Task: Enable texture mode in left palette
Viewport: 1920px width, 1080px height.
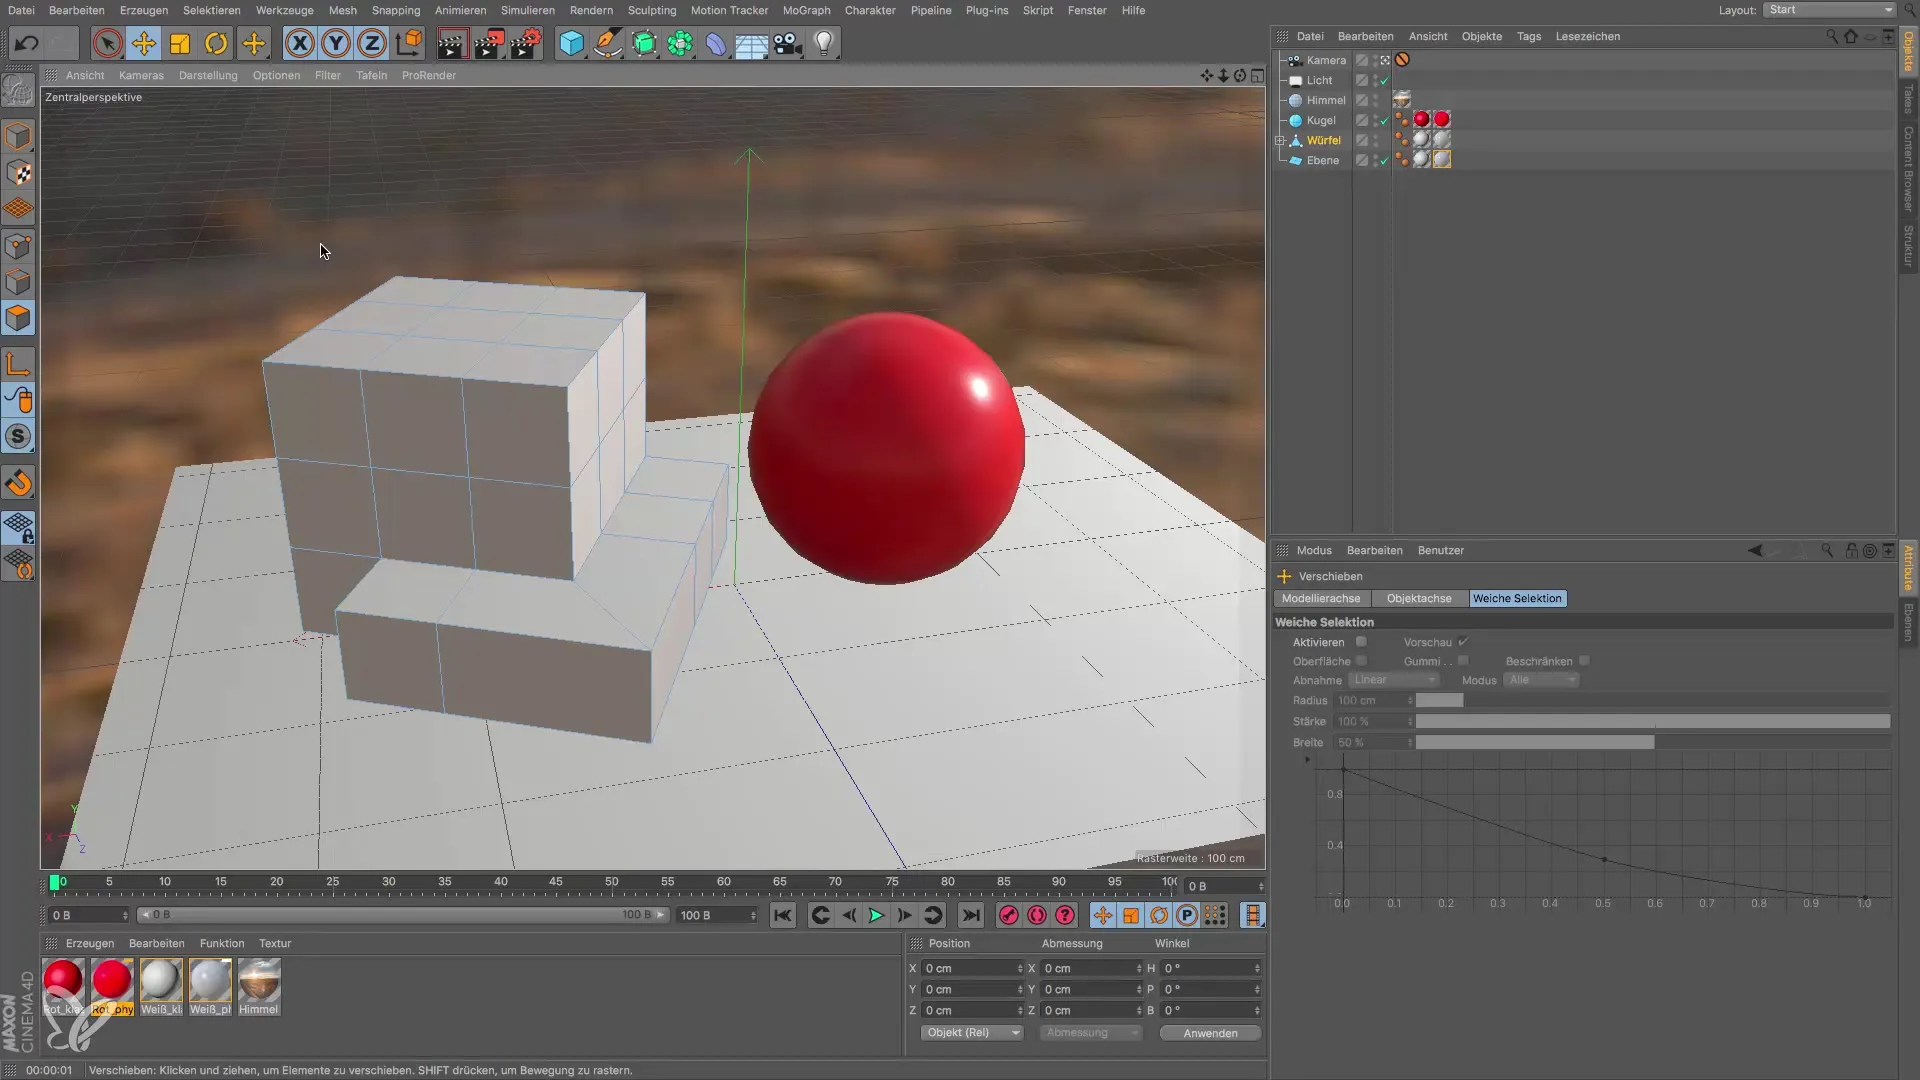Action: (x=19, y=172)
